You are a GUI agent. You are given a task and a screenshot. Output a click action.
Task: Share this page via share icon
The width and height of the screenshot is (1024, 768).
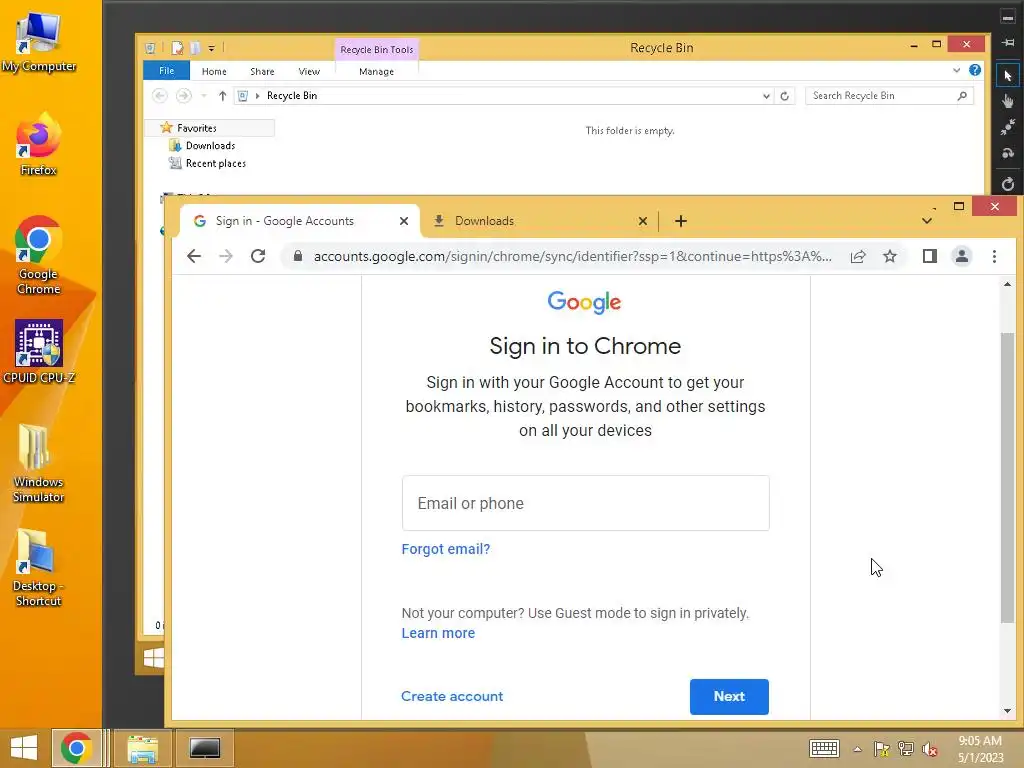point(858,257)
